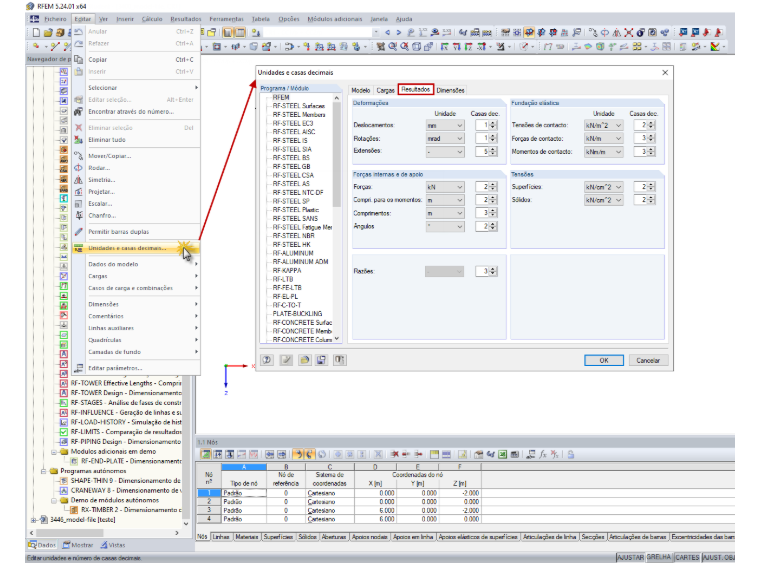Open the Mostrar navigator tab
The image size is (760, 563).
pyautogui.click(x=78, y=545)
